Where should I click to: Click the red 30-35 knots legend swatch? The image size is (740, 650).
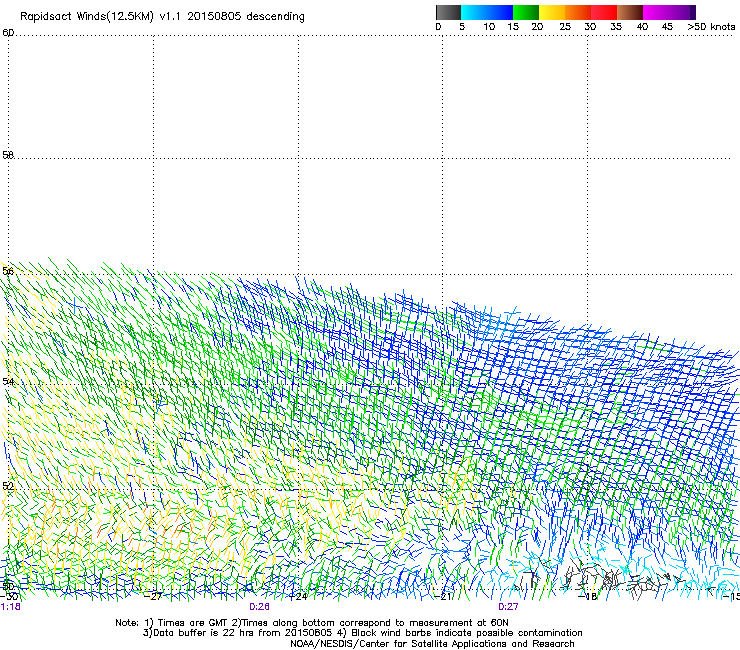pos(604,12)
